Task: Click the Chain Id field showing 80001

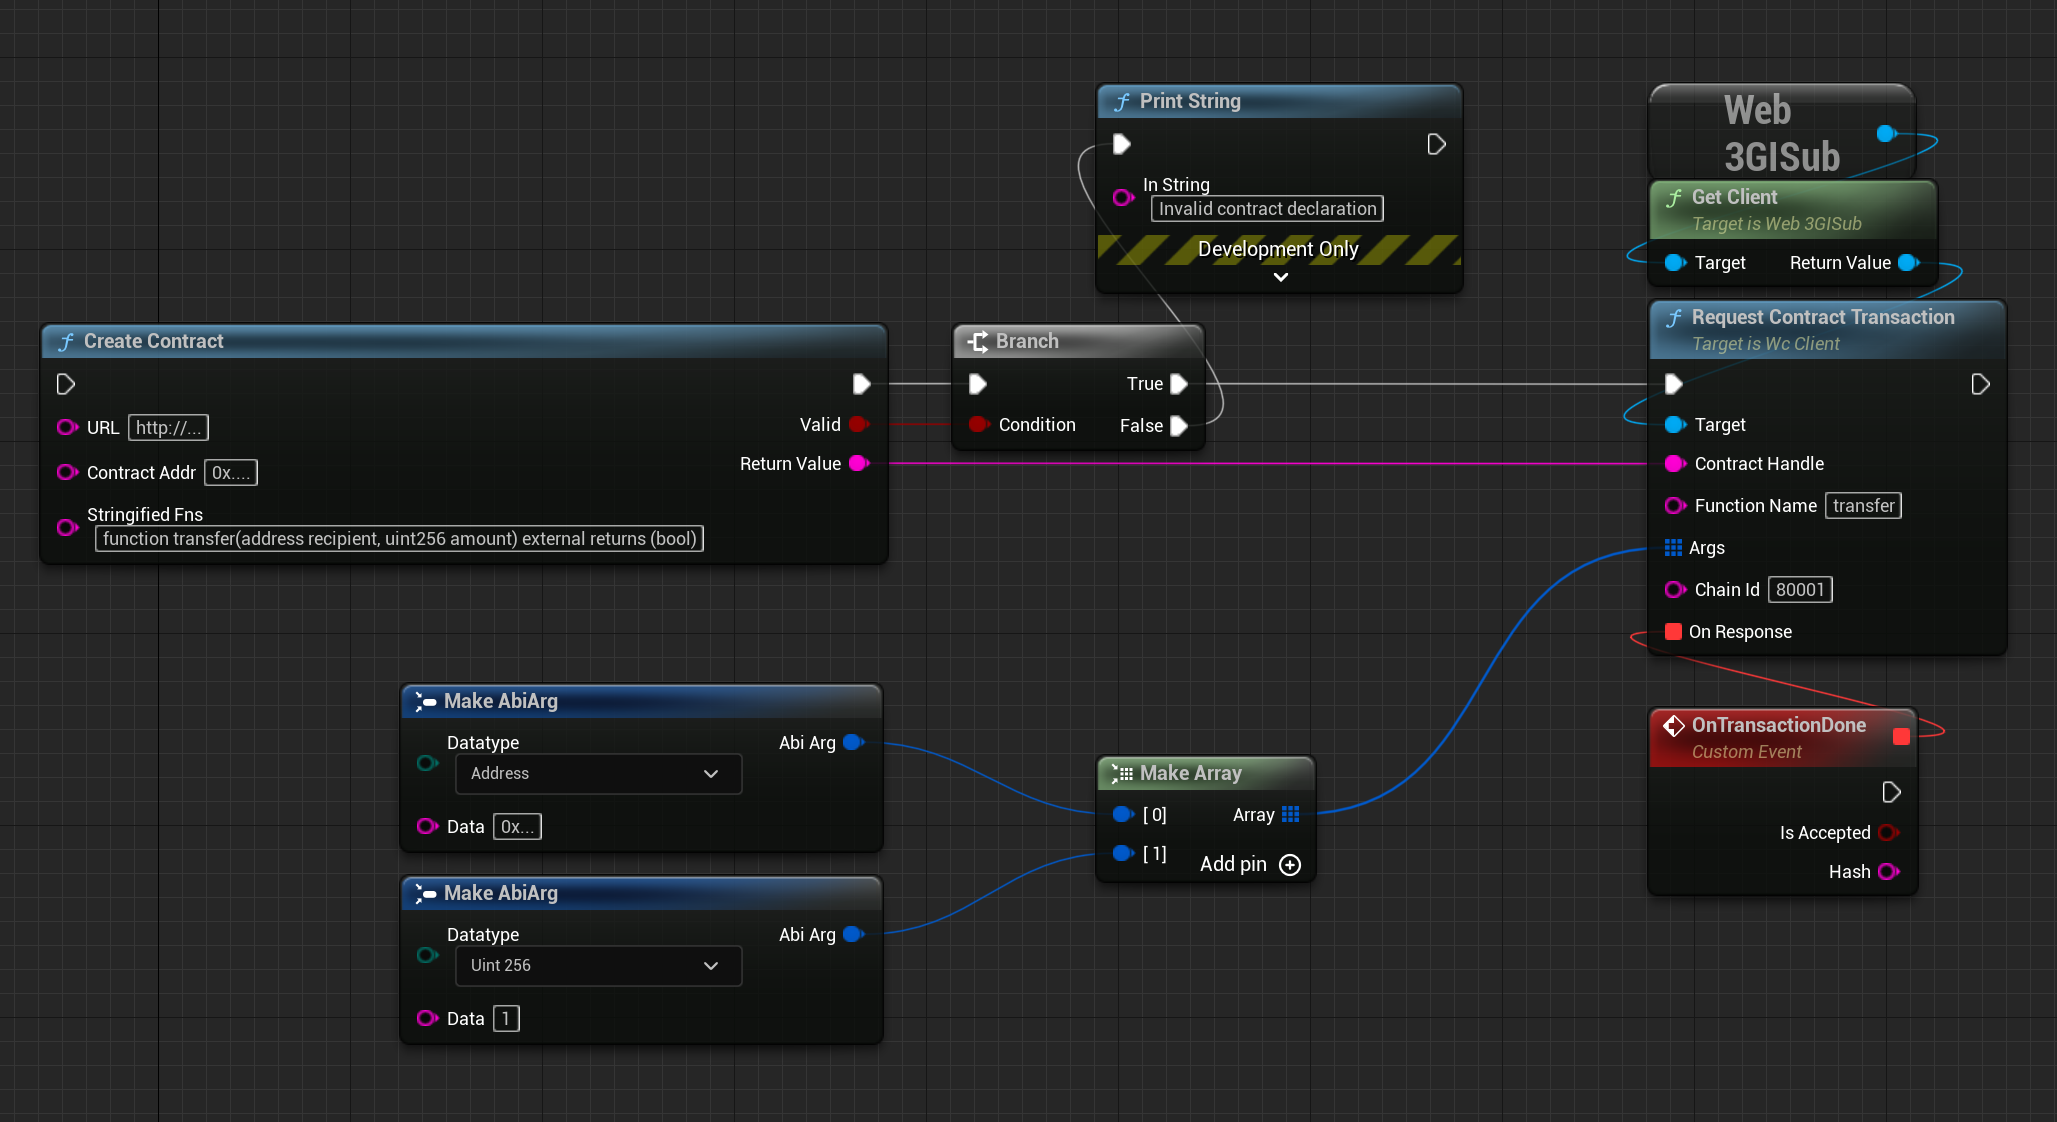Action: click(x=1799, y=589)
